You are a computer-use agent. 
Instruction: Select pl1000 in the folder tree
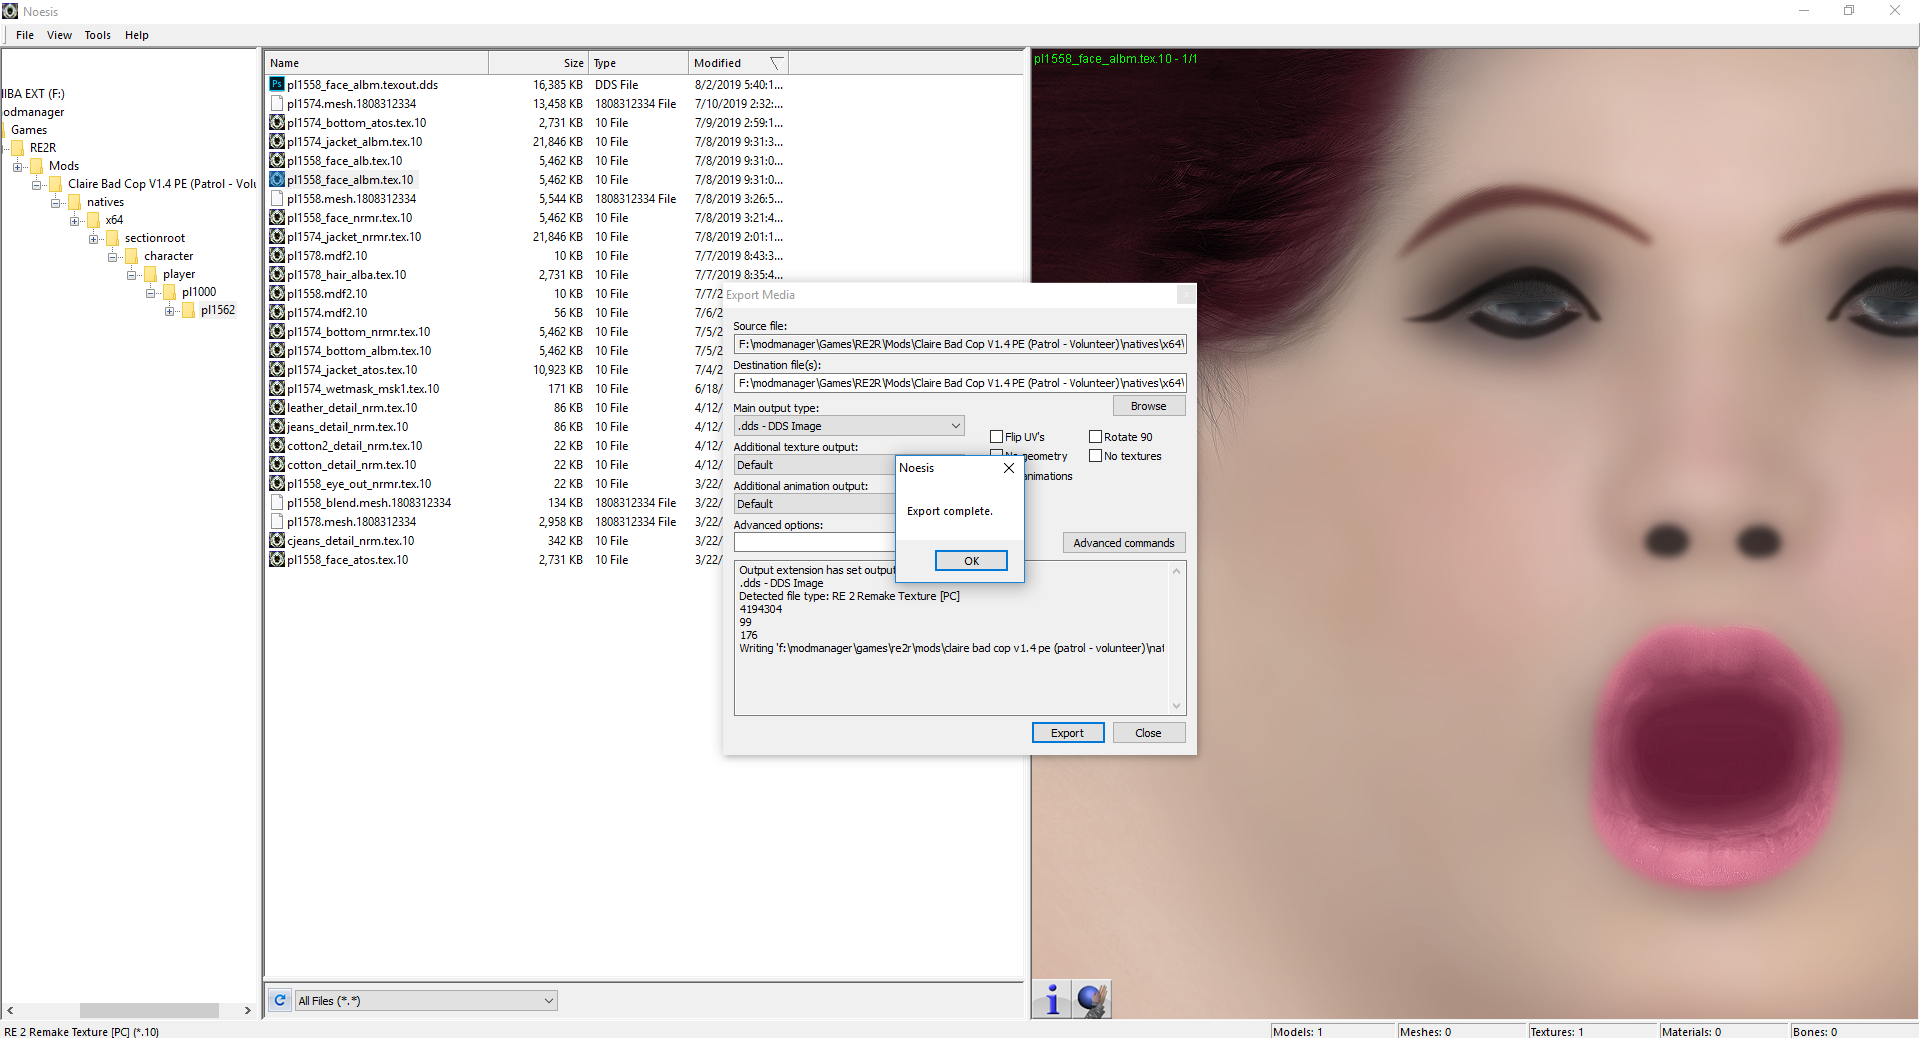tap(199, 292)
